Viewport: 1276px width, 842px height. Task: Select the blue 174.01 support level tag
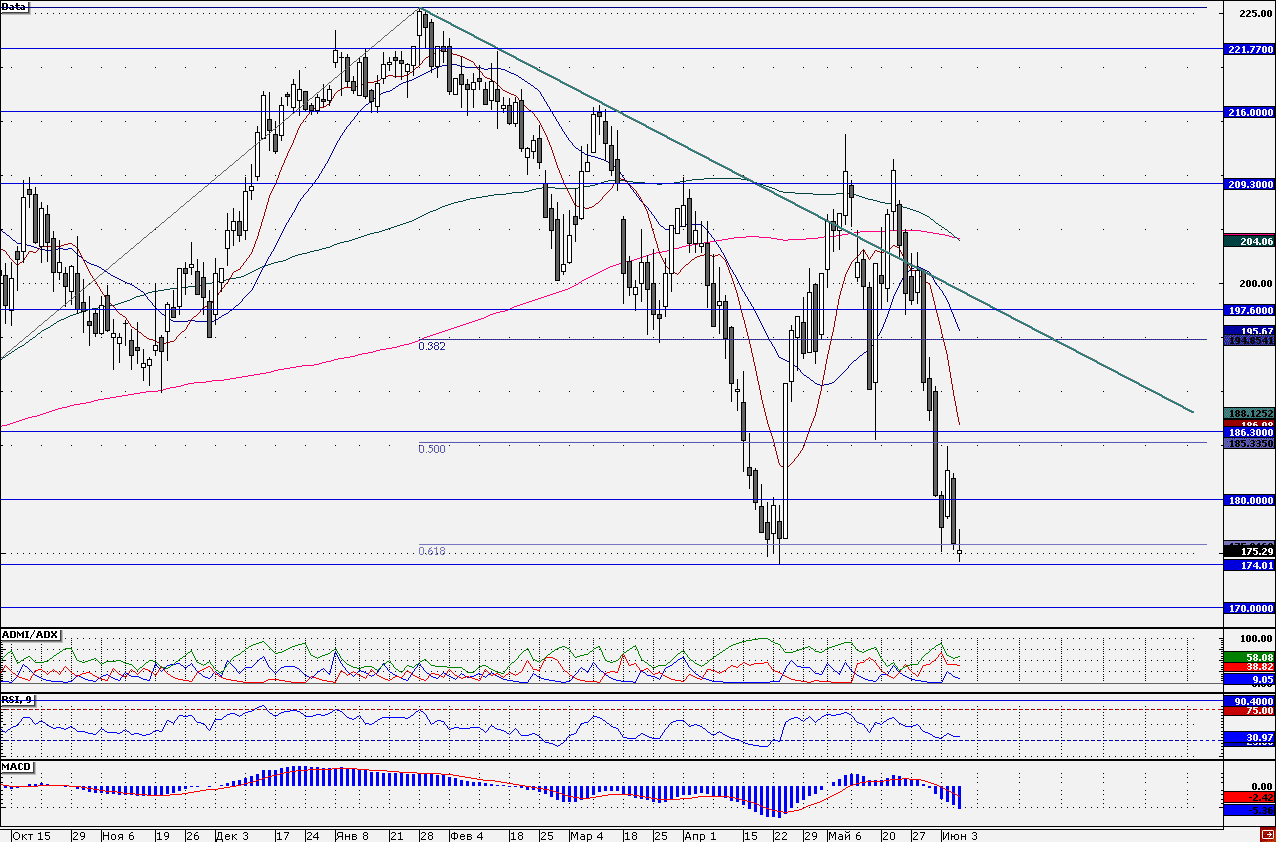pyautogui.click(x=1249, y=565)
